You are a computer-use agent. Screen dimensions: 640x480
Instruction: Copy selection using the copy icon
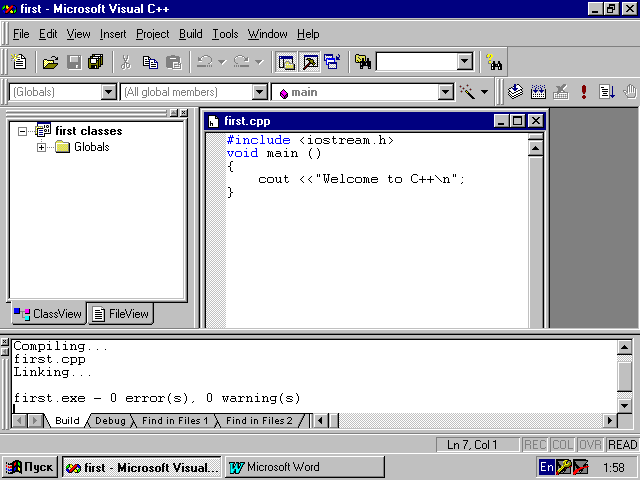150,62
